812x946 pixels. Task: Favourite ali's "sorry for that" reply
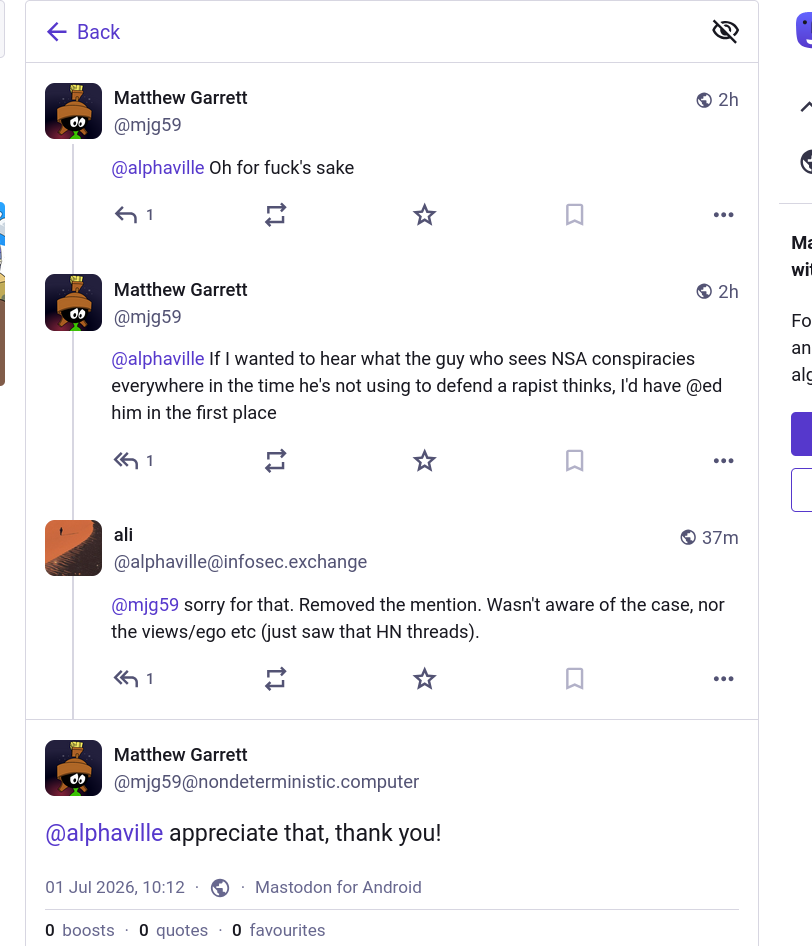click(425, 679)
